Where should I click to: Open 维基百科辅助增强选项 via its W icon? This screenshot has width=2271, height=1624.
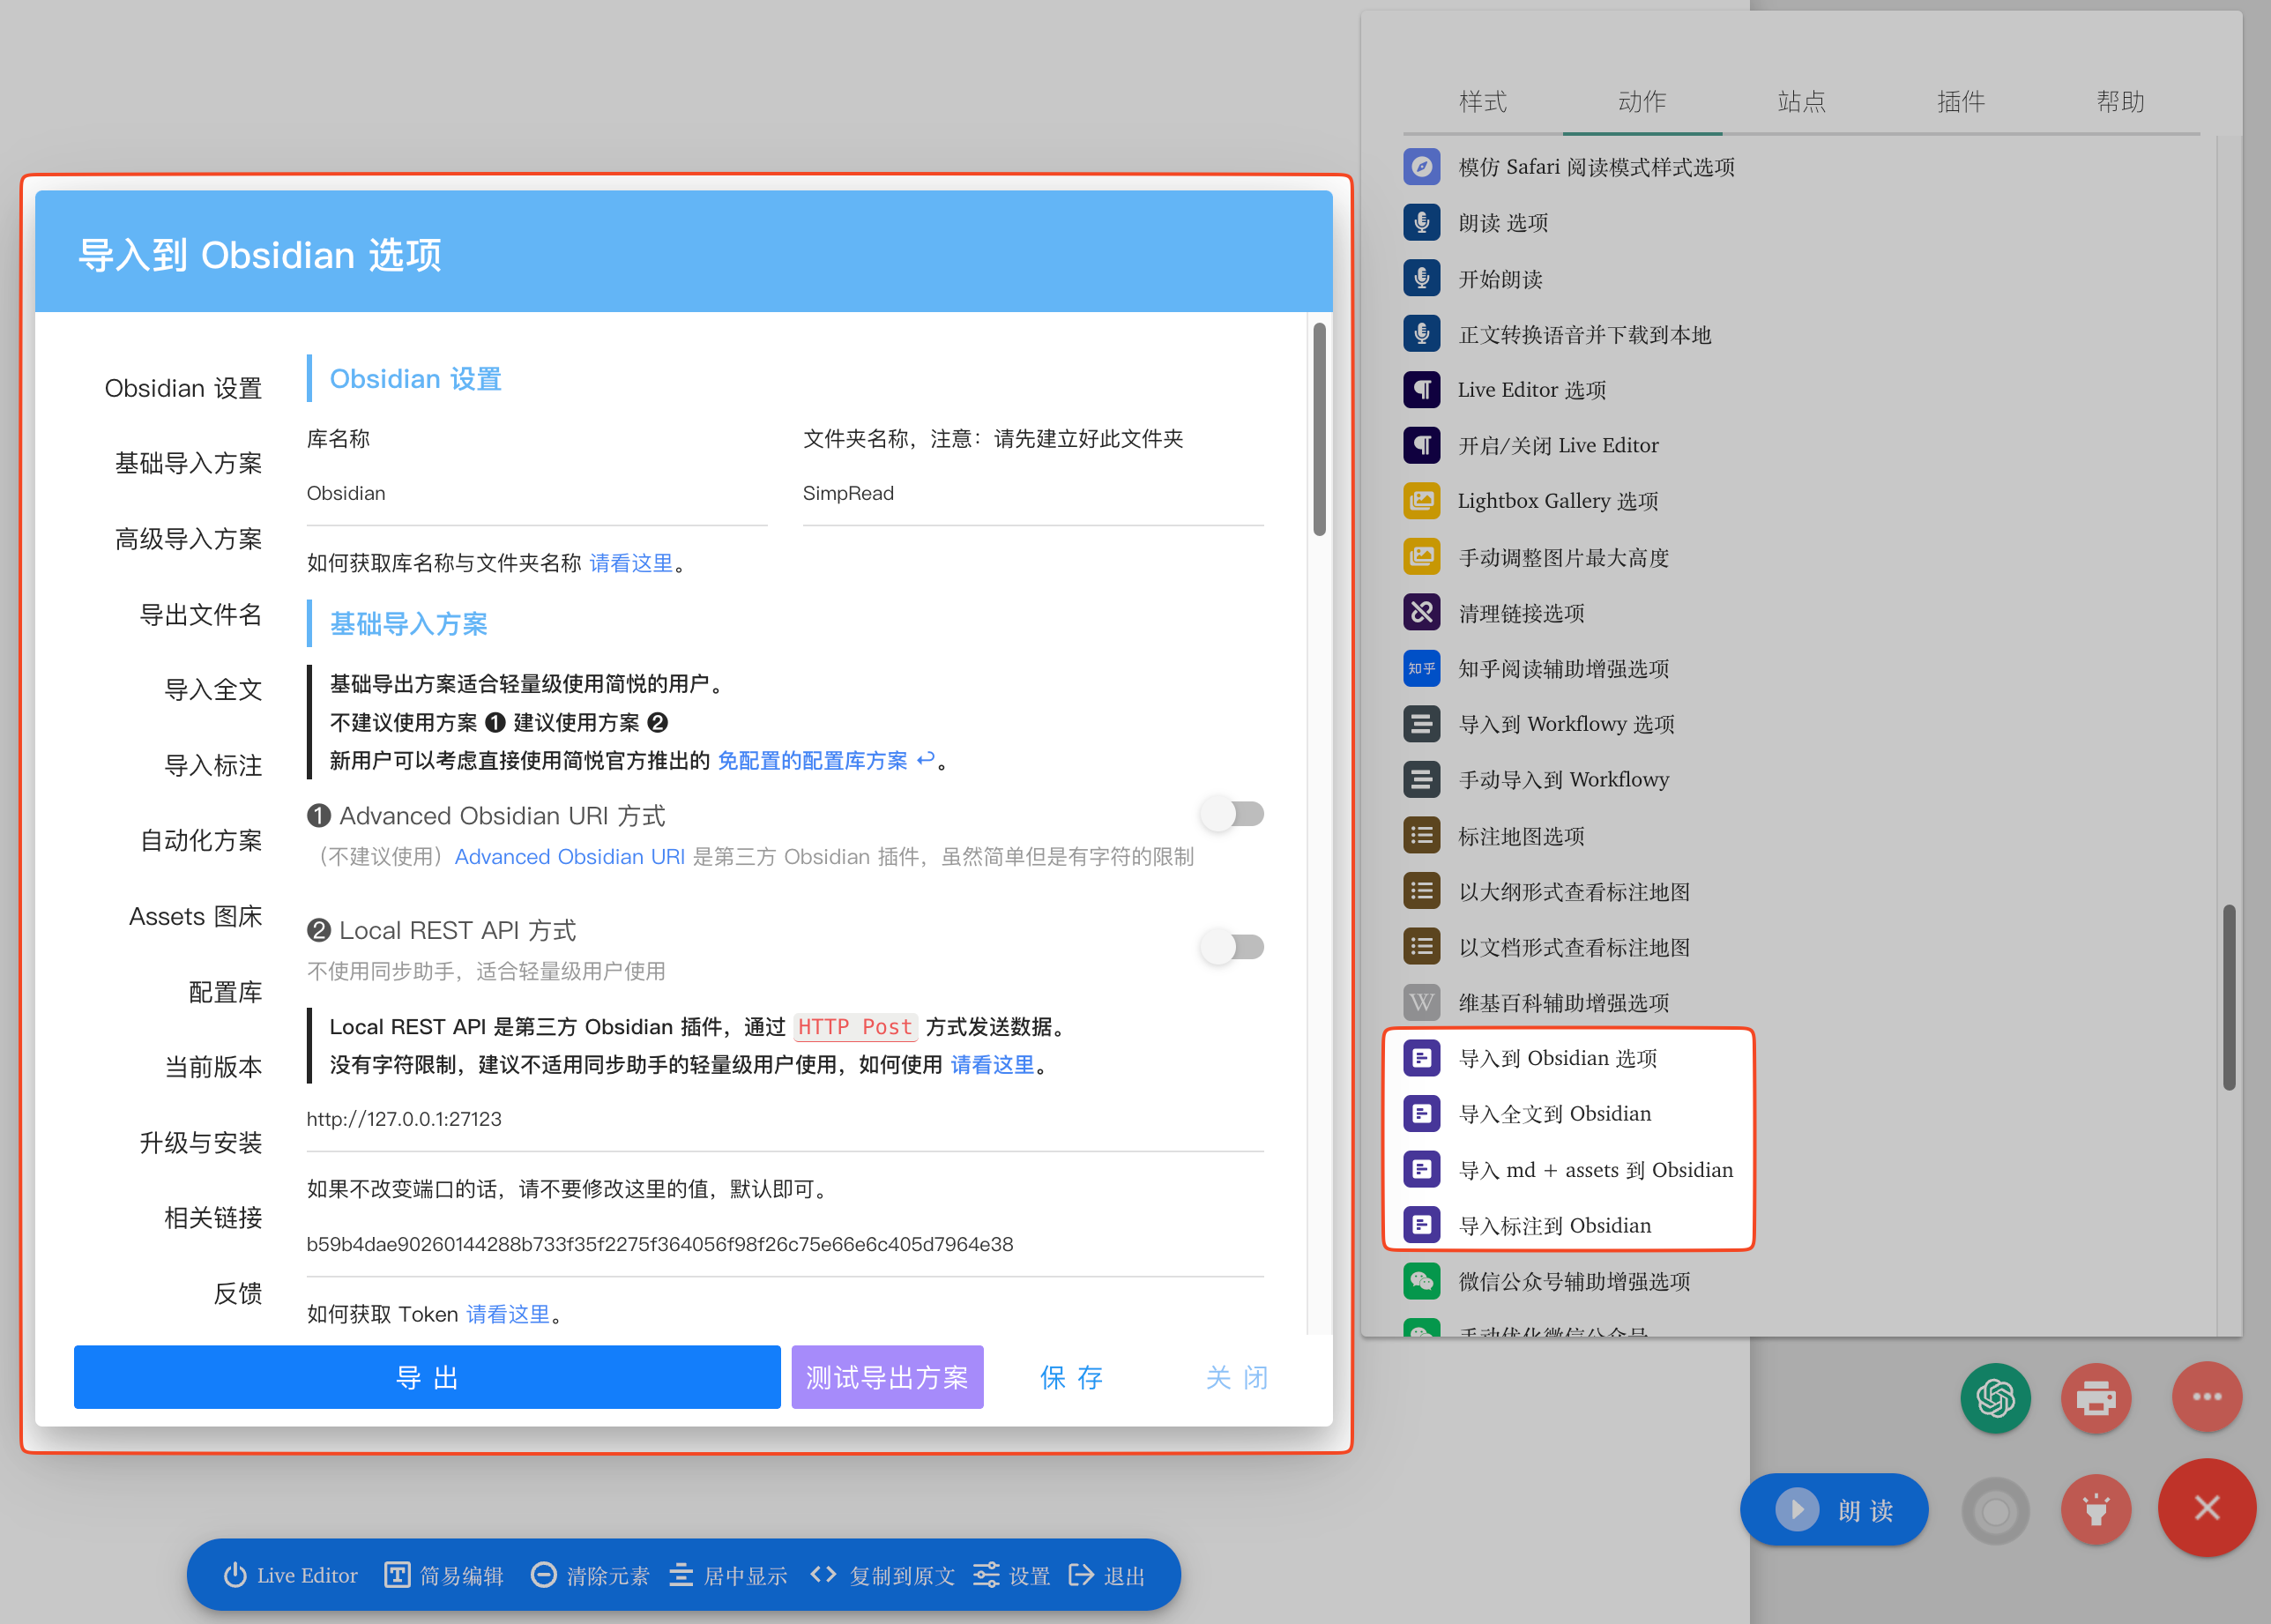click(x=1421, y=1002)
